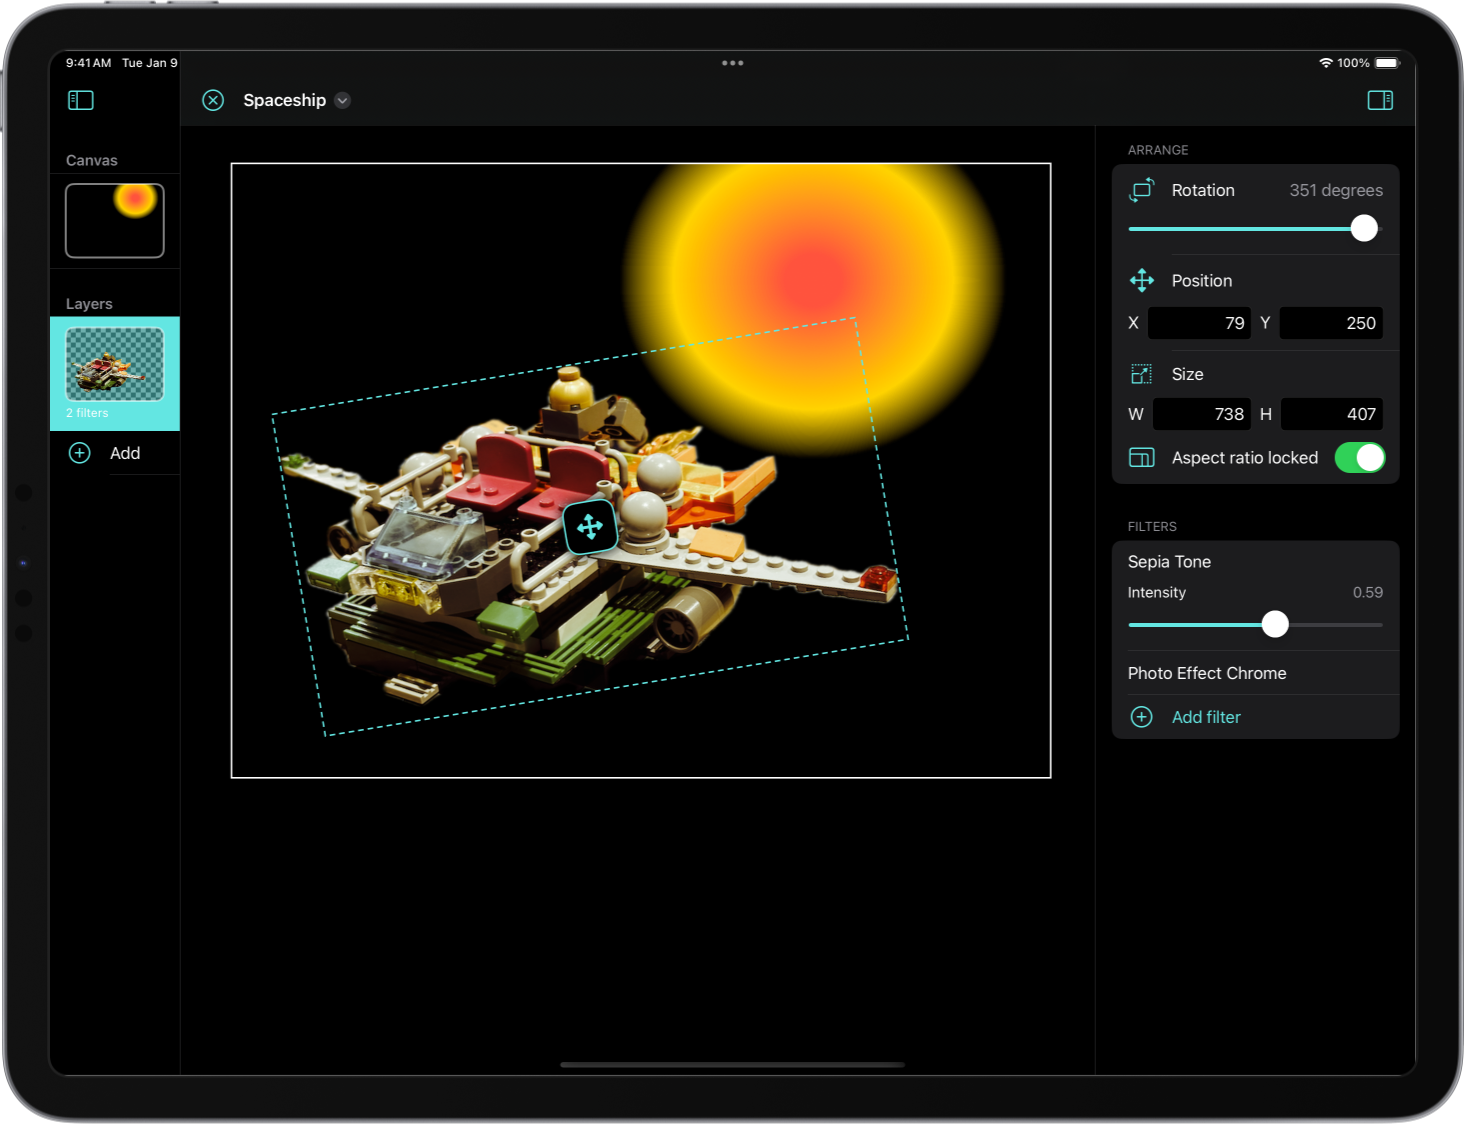Select the Photo Effect Chrome filter
Screen dimensions: 1464x1124
(x=1207, y=673)
